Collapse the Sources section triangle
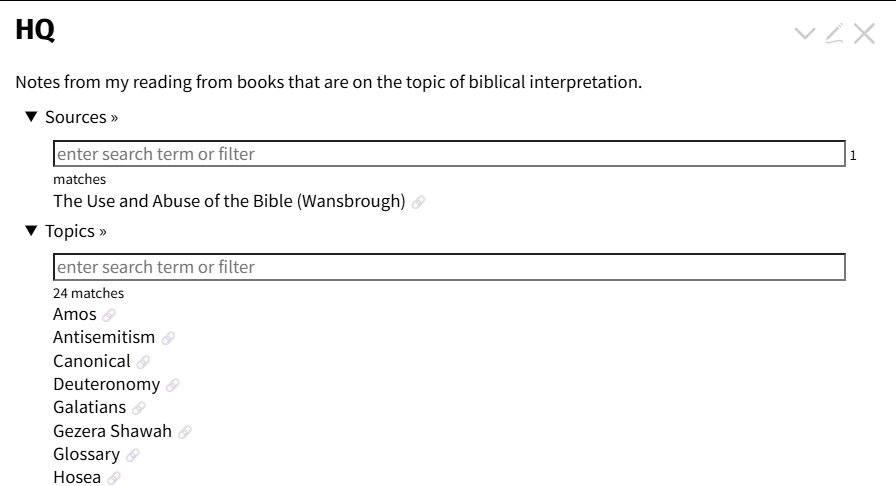The width and height of the screenshot is (896, 486). click(32, 118)
